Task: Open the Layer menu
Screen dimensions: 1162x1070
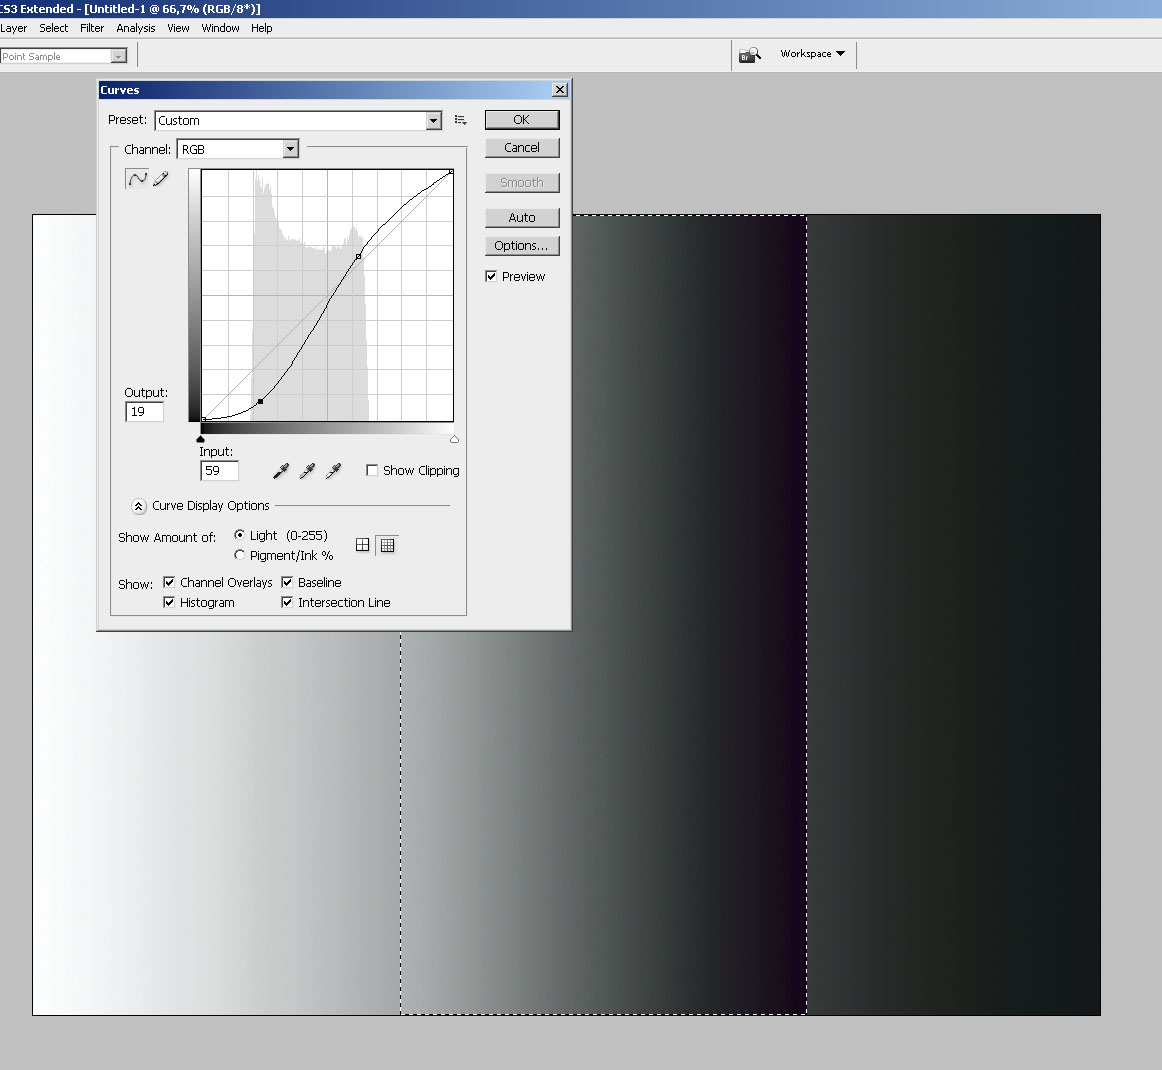Action: click(x=13, y=28)
